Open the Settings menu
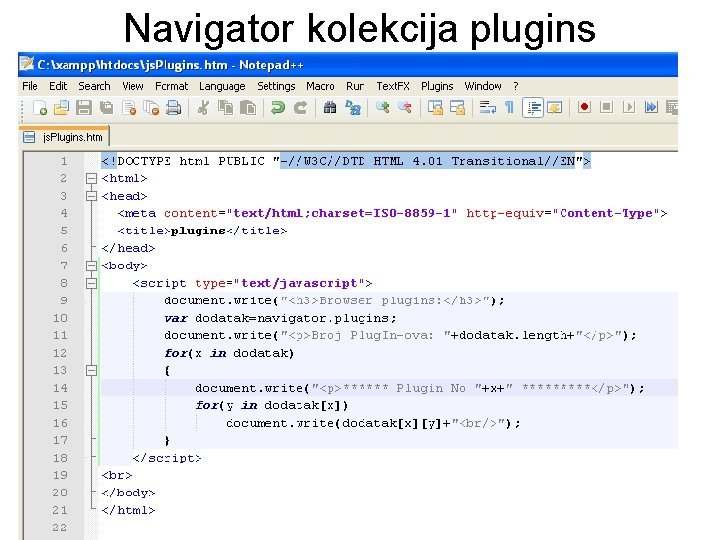The image size is (720, 540). pos(276,86)
